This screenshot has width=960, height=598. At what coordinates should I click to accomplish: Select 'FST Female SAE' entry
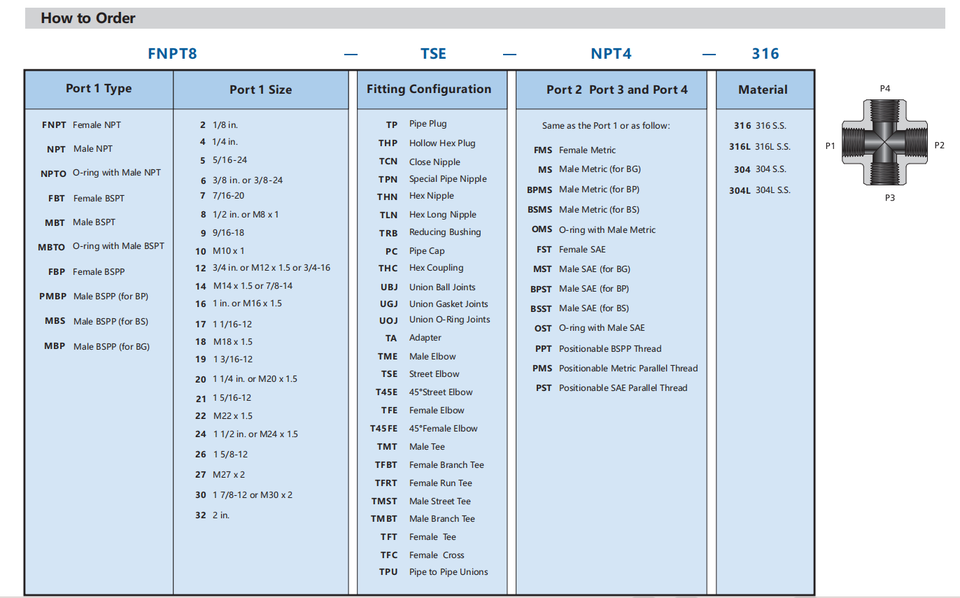coord(571,250)
